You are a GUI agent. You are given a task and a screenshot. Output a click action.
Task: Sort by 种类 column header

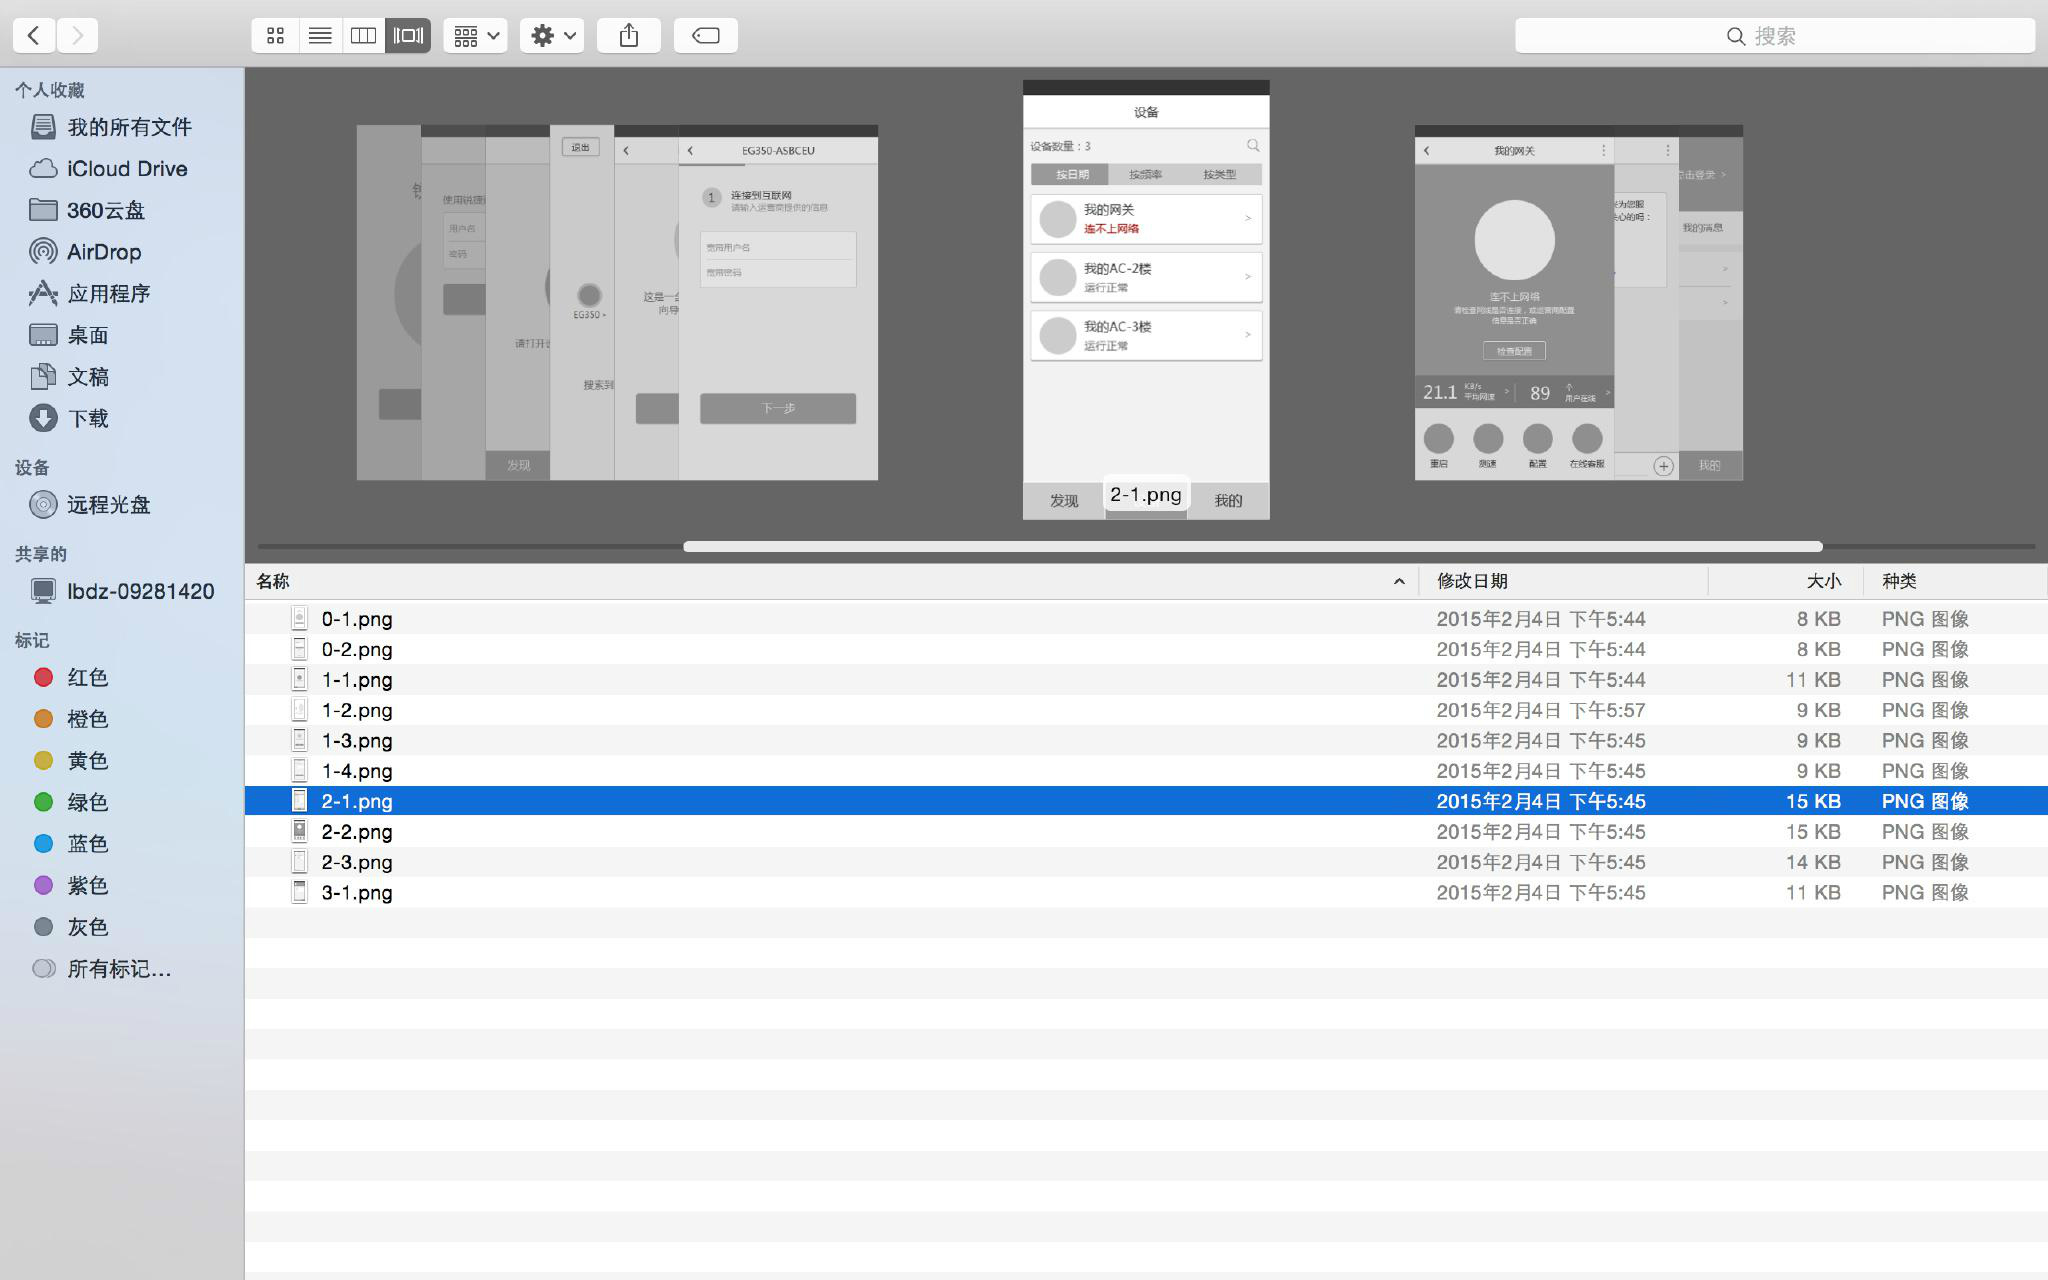pyautogui.click(x=1956, y=581)
